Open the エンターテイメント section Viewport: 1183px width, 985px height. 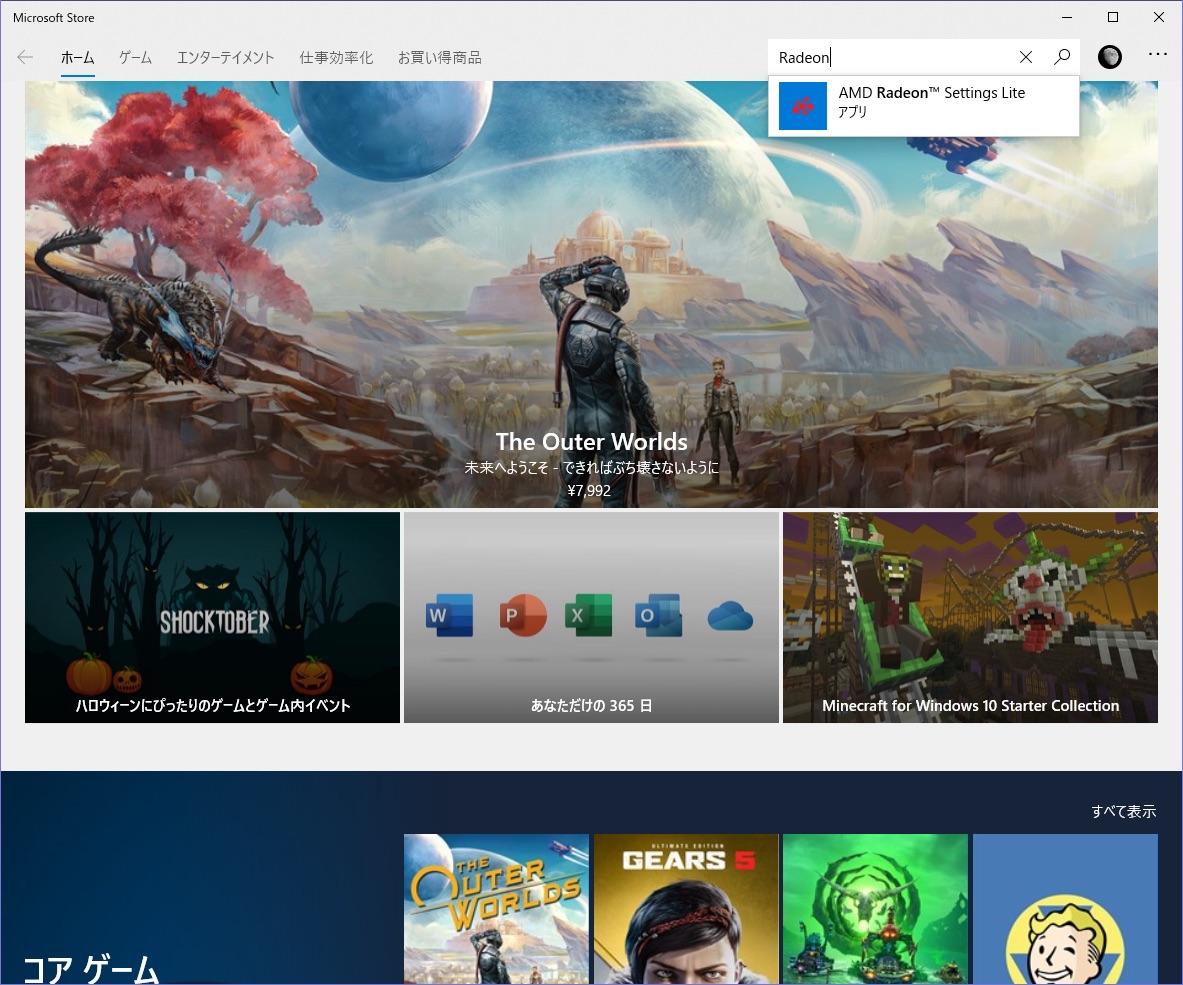click(x=225, y=57)
